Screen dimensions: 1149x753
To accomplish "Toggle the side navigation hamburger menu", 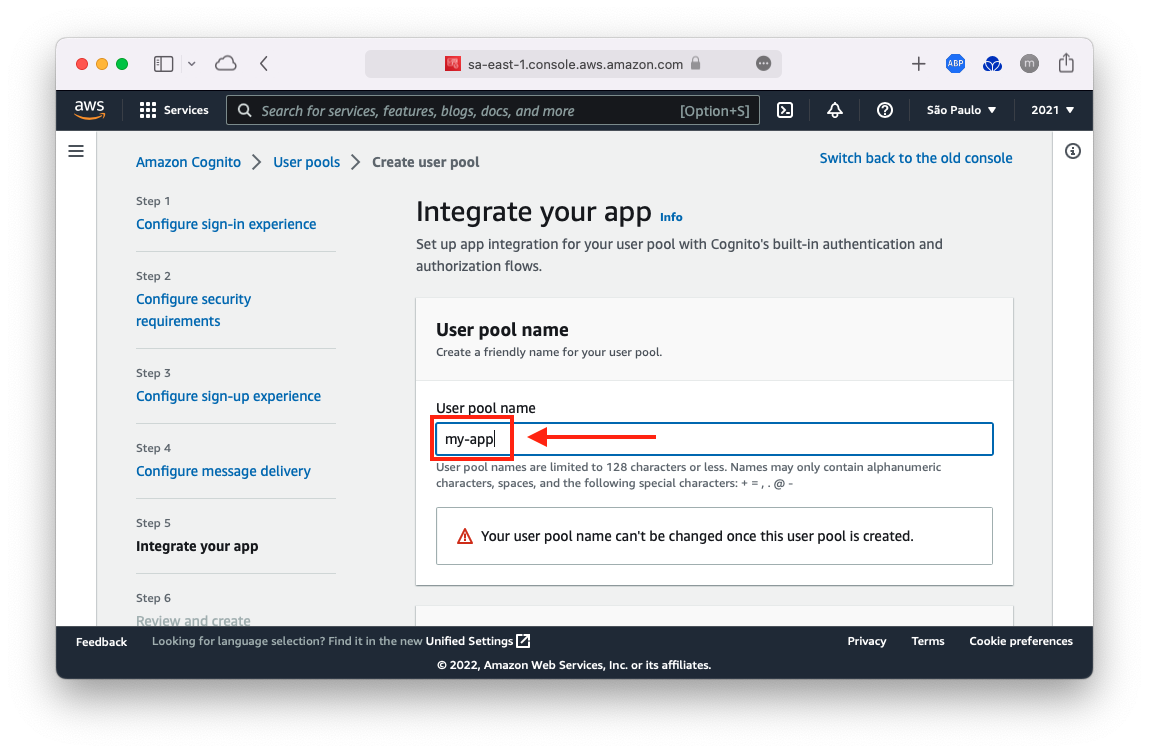I will (76, 151).
